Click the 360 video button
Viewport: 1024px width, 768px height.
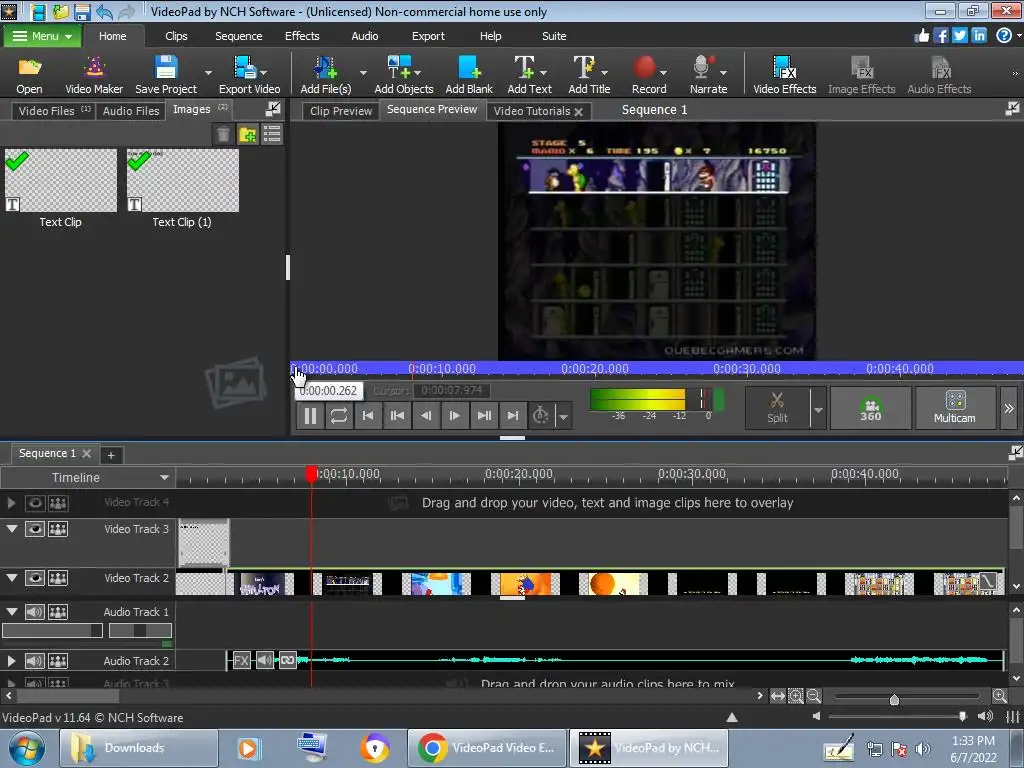[x=871, y=408]
